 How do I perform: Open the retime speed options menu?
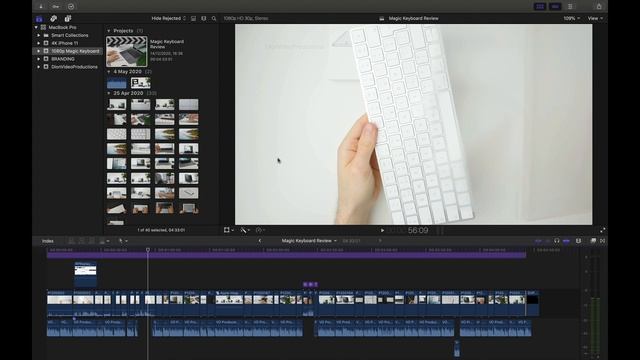point(260,230)
